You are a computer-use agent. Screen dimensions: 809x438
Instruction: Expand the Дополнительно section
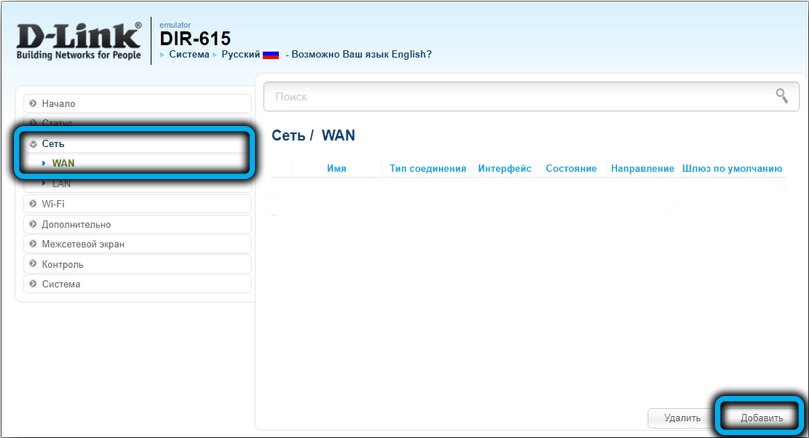click(x=76, y=224)
